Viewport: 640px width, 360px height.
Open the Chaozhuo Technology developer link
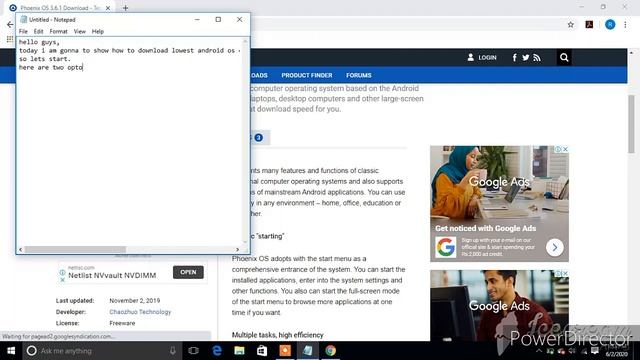tap(140, 312)
